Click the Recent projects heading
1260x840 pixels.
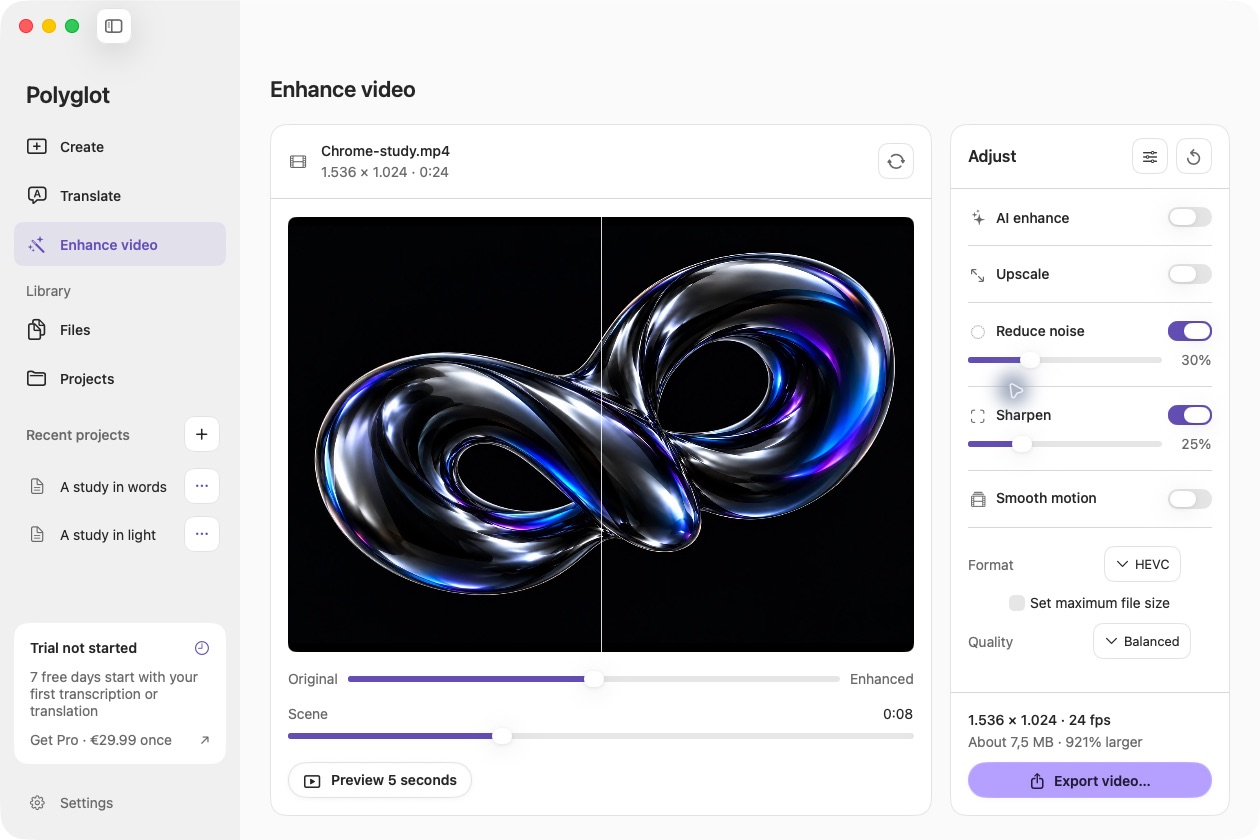click(x=78, y=435)
